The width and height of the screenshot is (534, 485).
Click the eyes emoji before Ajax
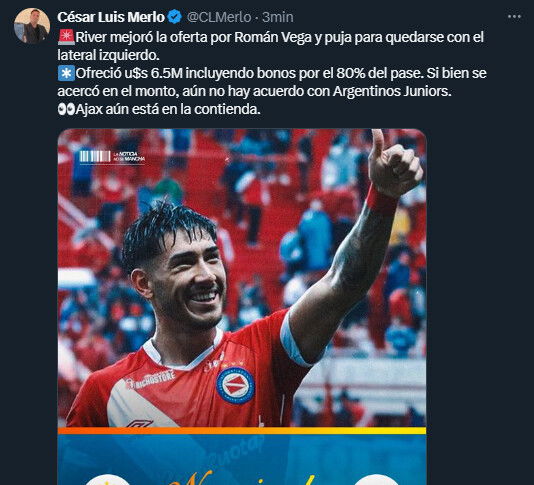(x=66, y=109)
